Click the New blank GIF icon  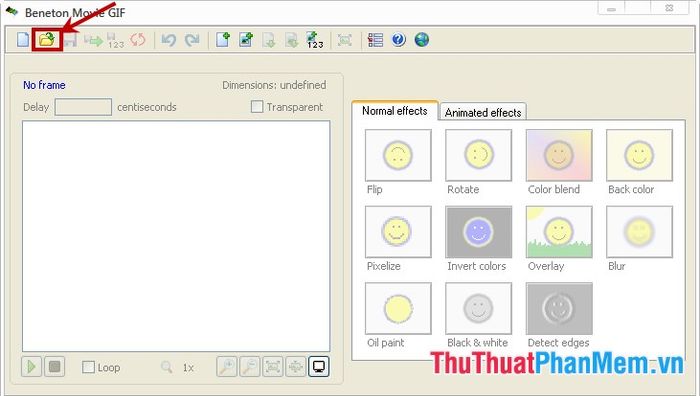tap(23, 40)
